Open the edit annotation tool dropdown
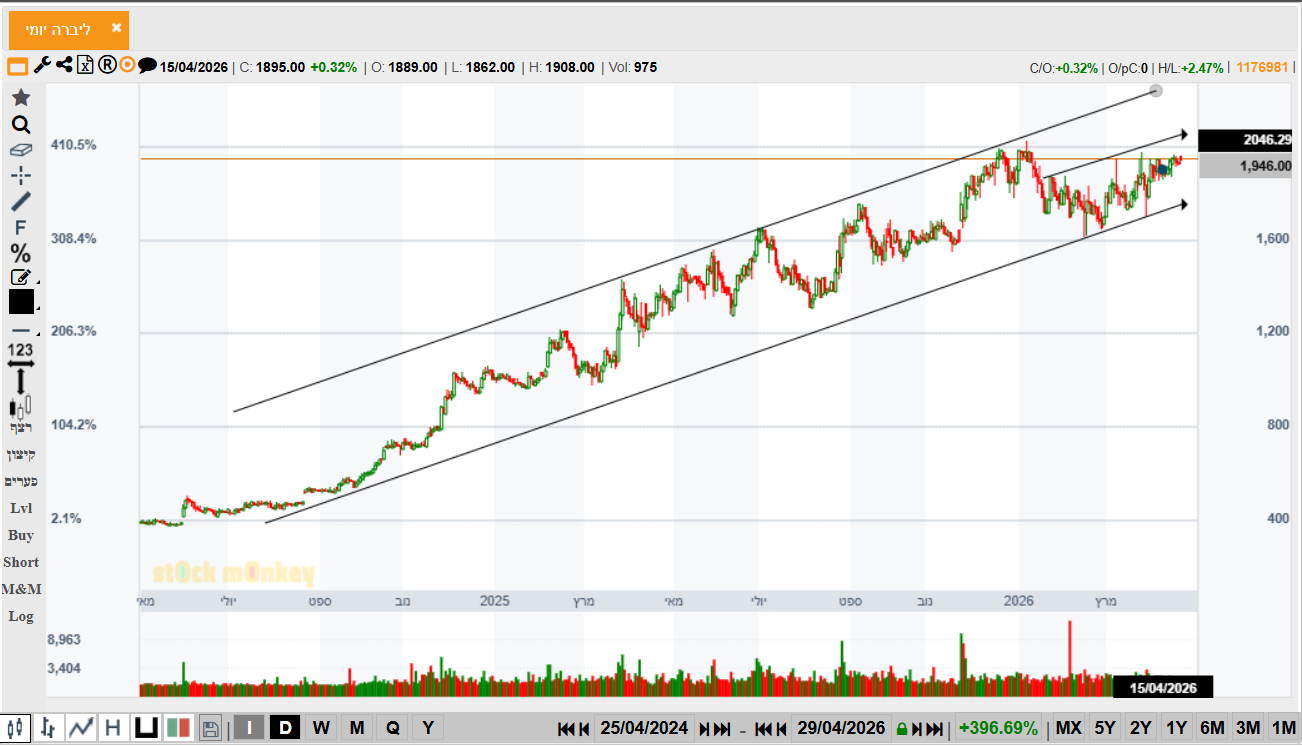 point(21,277)
